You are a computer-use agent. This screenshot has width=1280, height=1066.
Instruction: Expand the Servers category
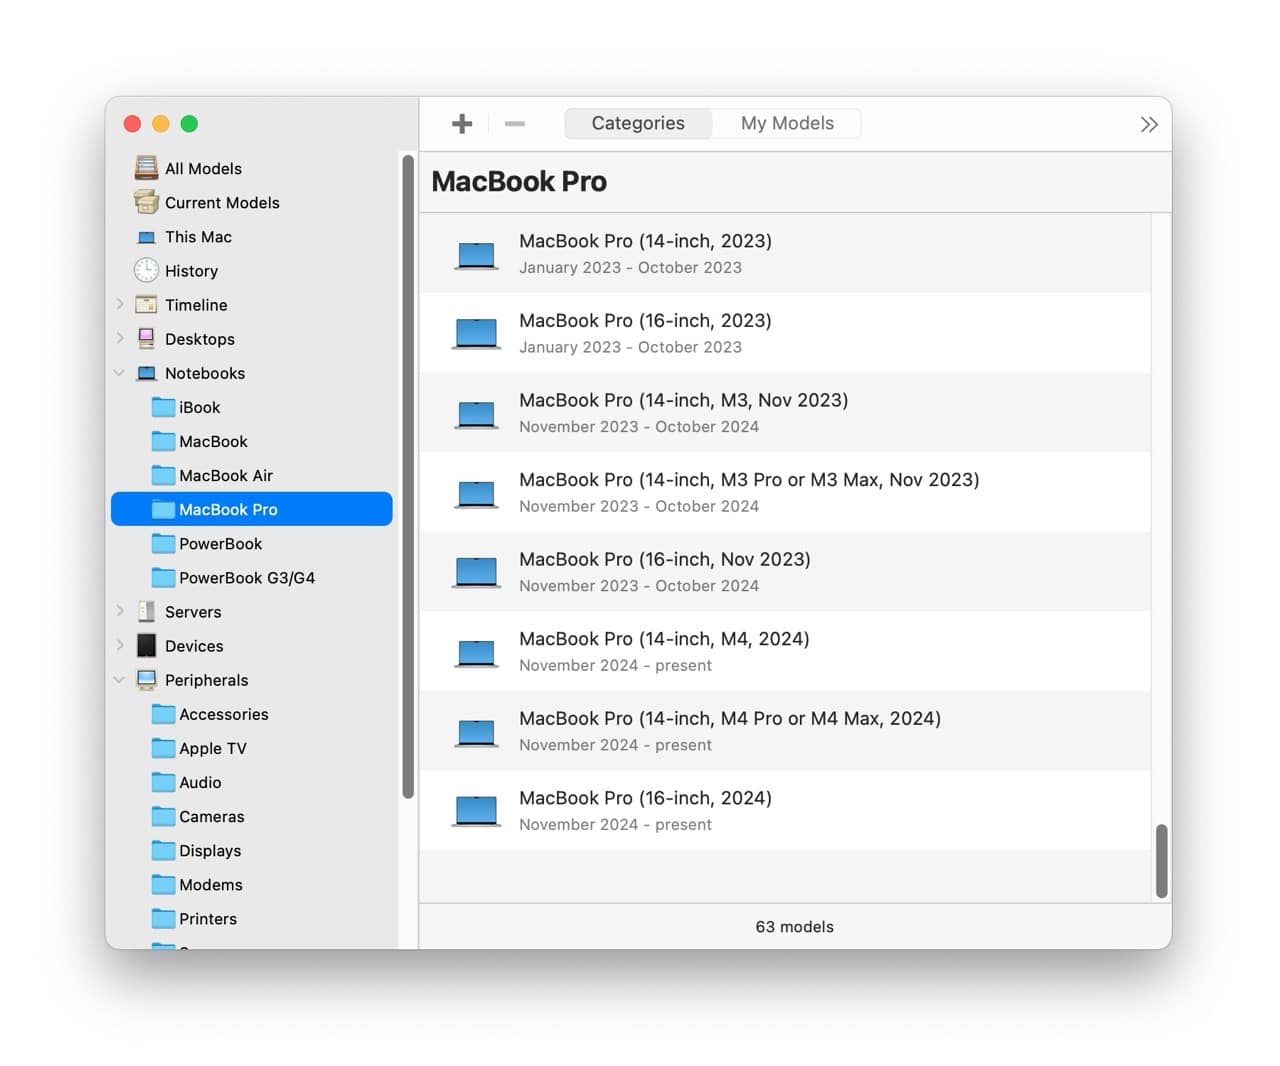(120, 611)
